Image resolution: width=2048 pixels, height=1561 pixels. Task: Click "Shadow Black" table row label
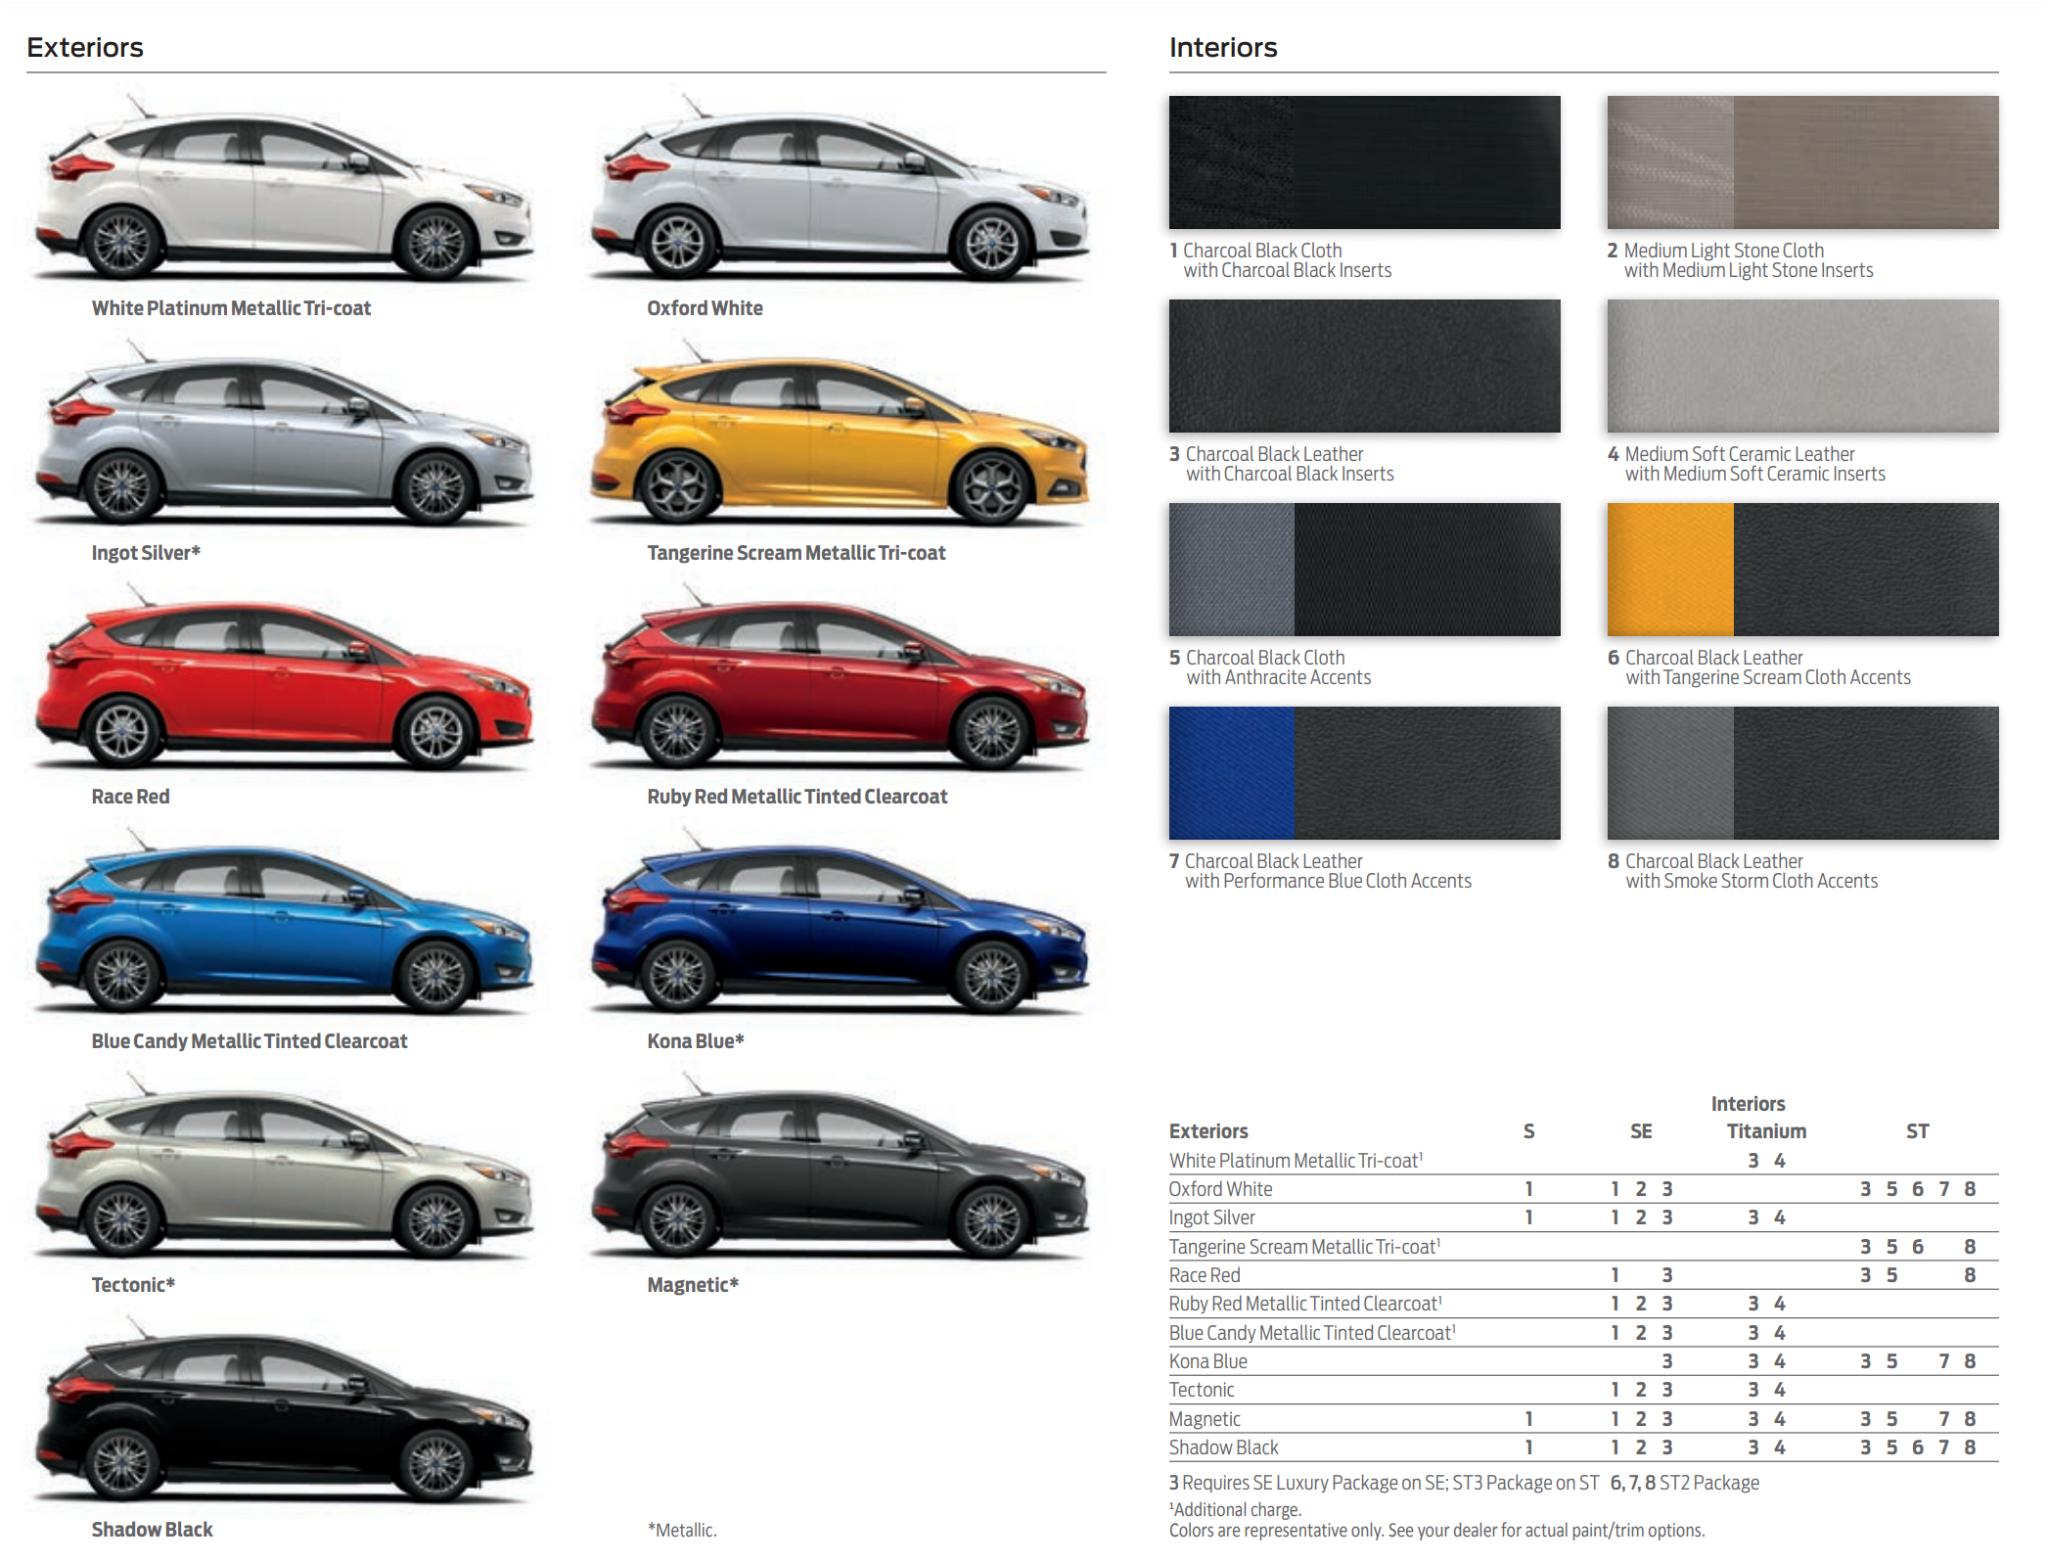point(1224,1447)
